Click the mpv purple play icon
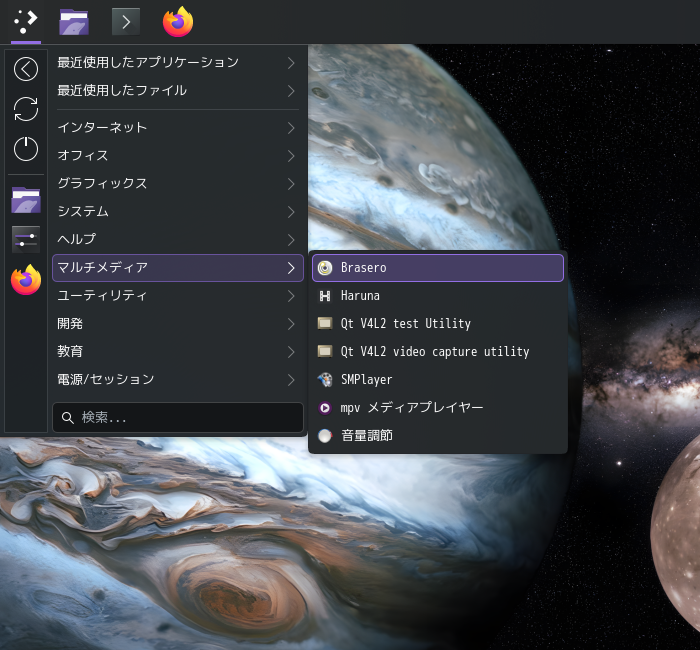Screen dimensions: 700x650 pos(325,408)
